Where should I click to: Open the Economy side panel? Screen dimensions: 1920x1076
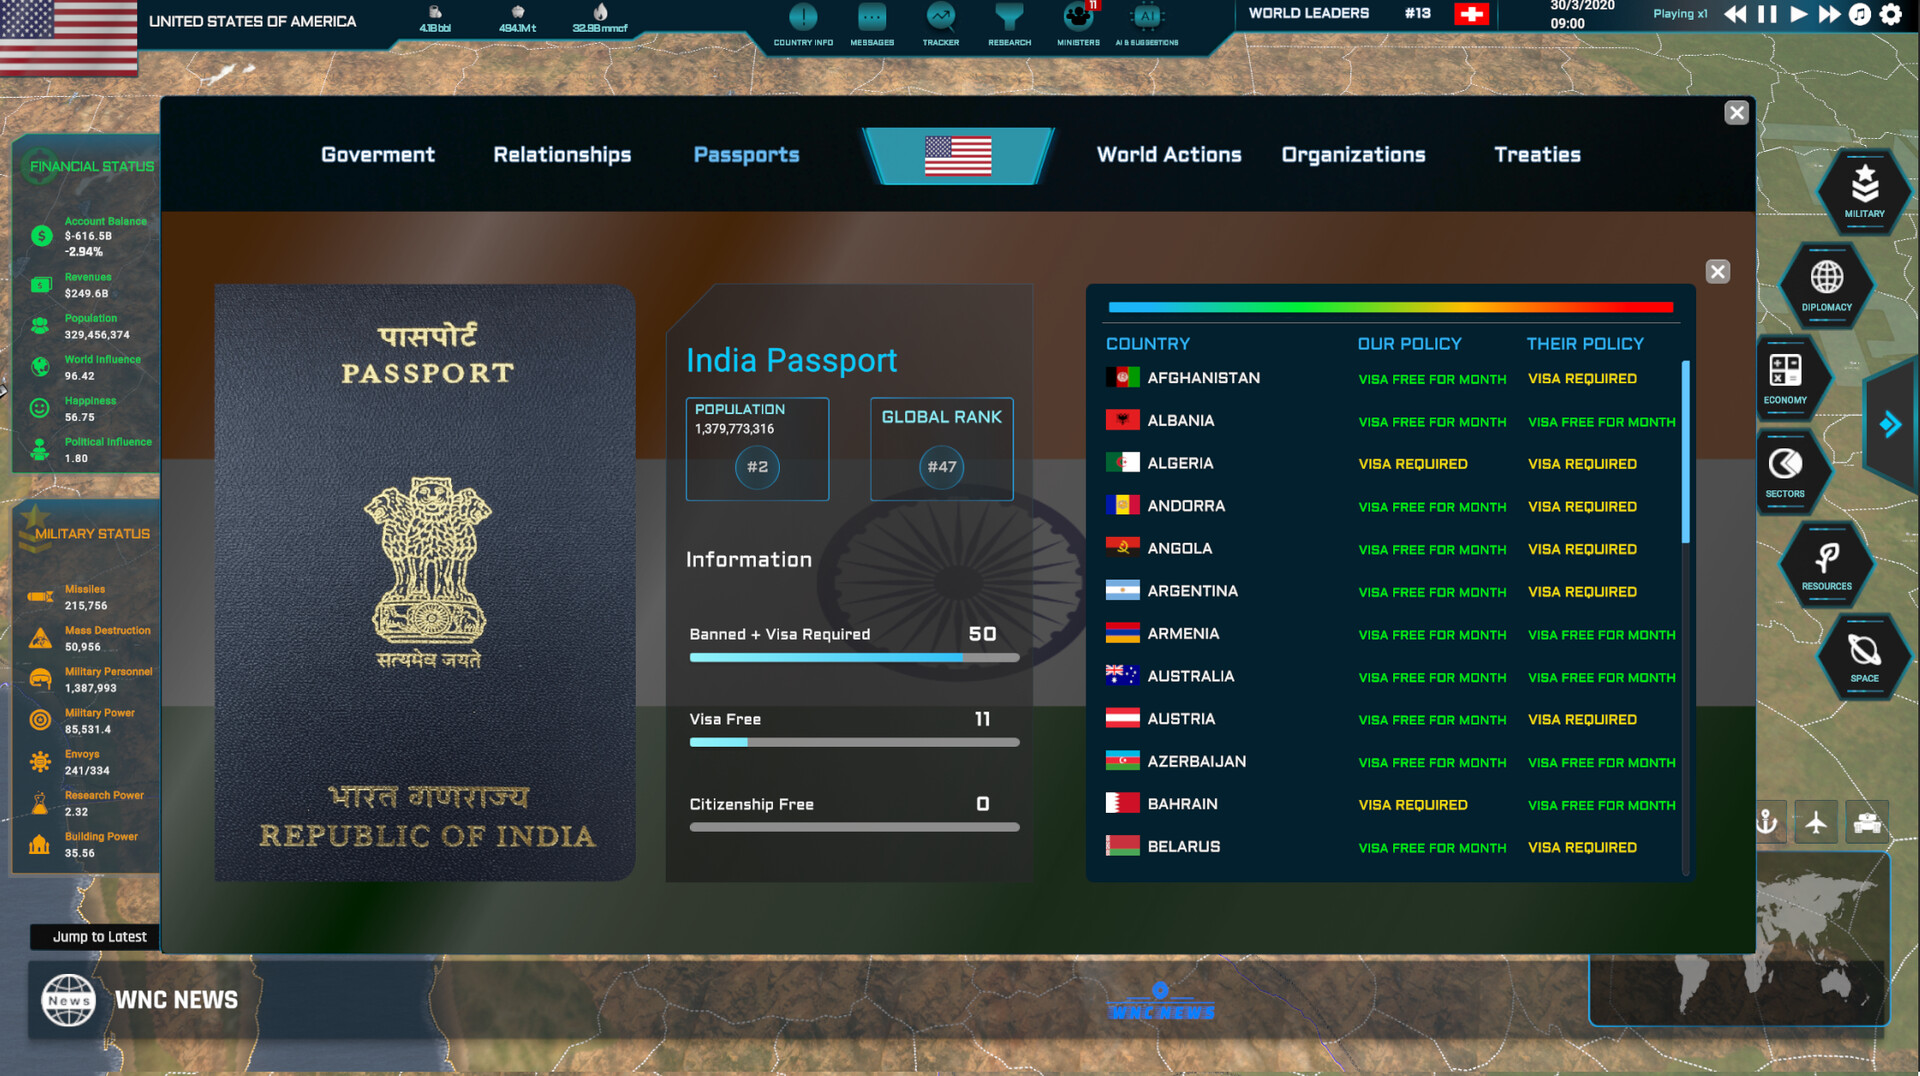click(1785, 377)
